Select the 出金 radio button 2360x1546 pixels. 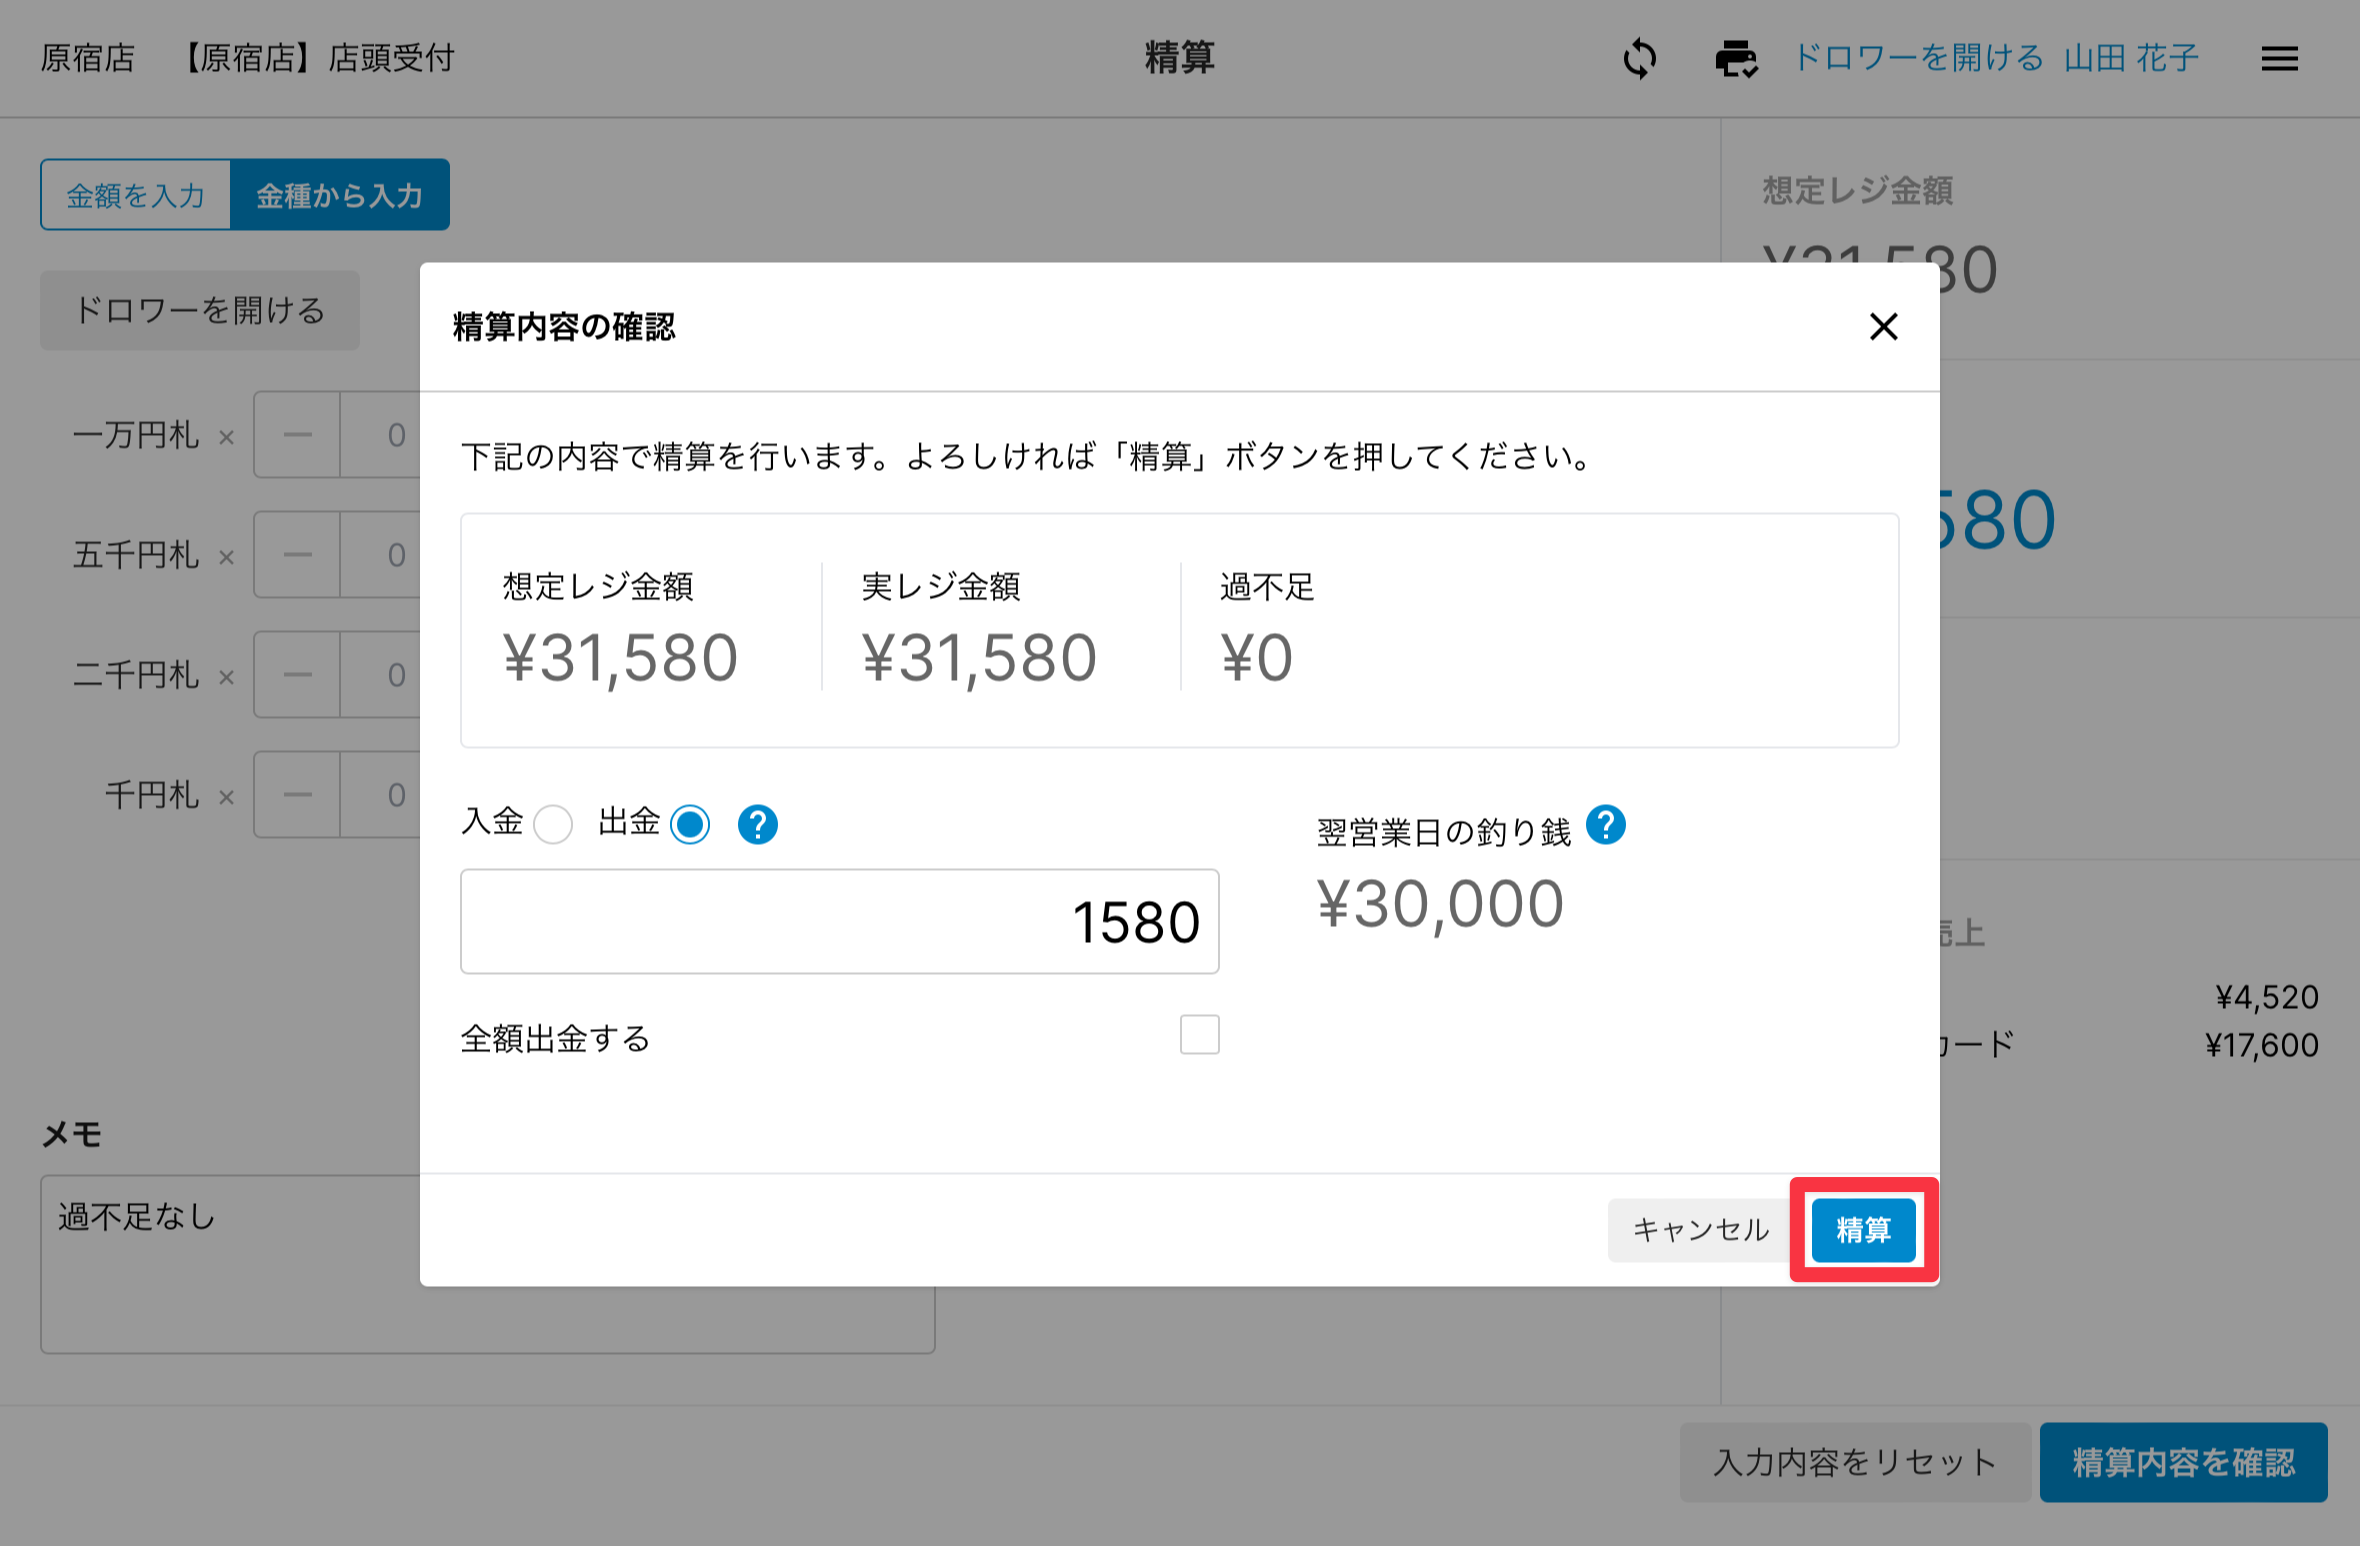(690, 825)
